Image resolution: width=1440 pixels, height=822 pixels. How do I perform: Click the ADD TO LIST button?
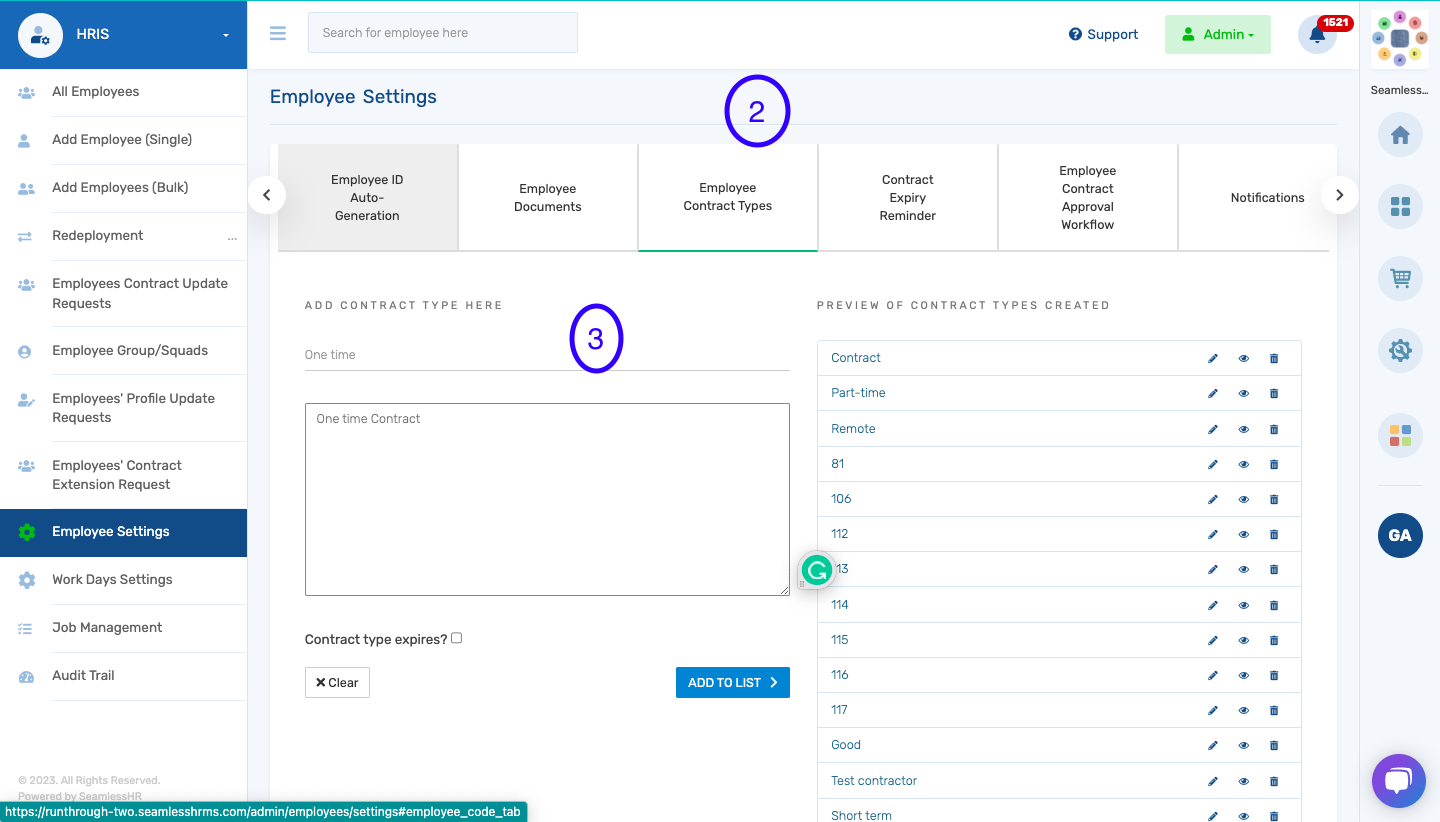(x=732, y=682)
